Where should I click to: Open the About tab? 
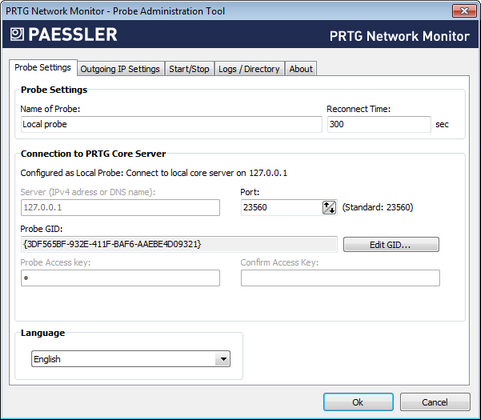tap(301, 69)
